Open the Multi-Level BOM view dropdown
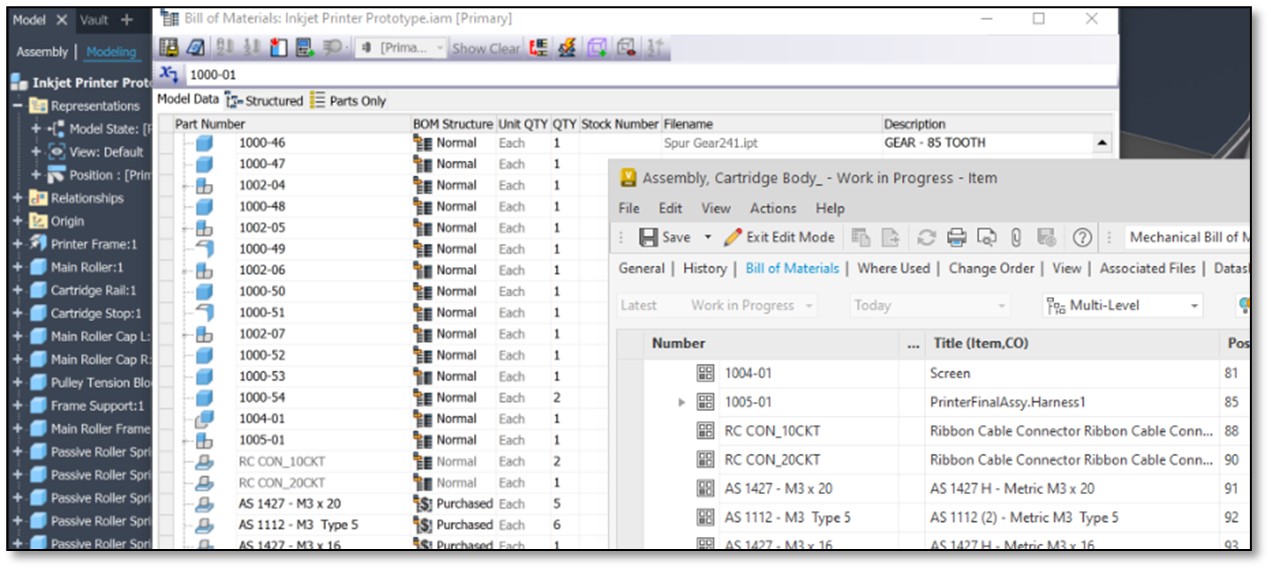1271x570 pixels. pyautogui.click(x=1122, y=305)
